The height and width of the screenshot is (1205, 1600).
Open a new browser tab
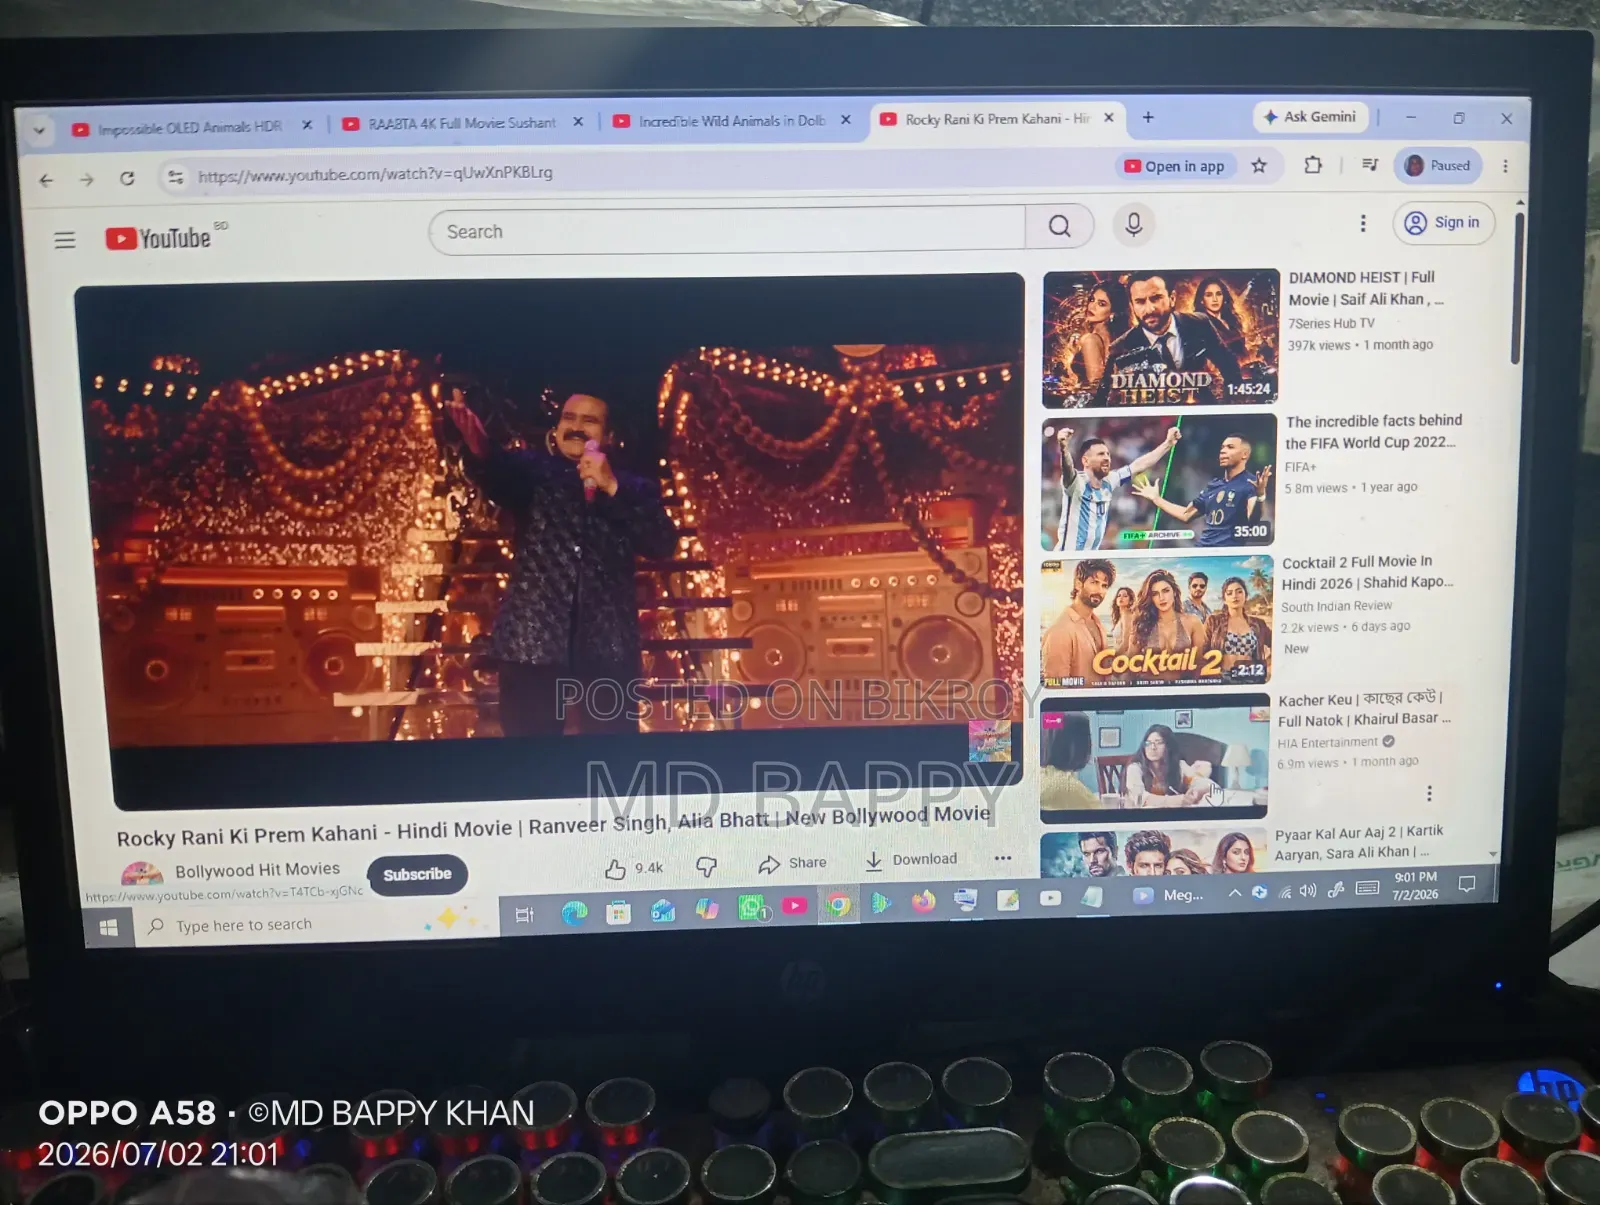[1148, 117]
